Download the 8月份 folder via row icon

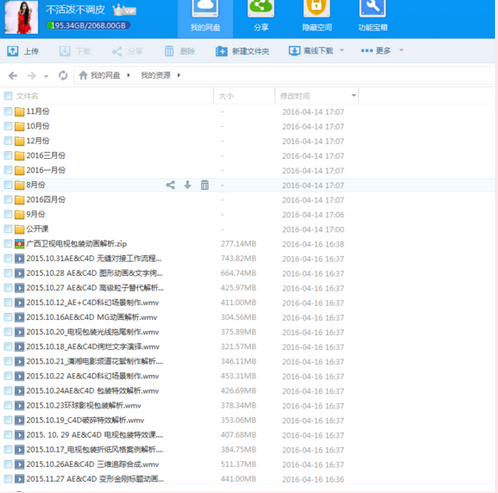click(x=188, y=185)
